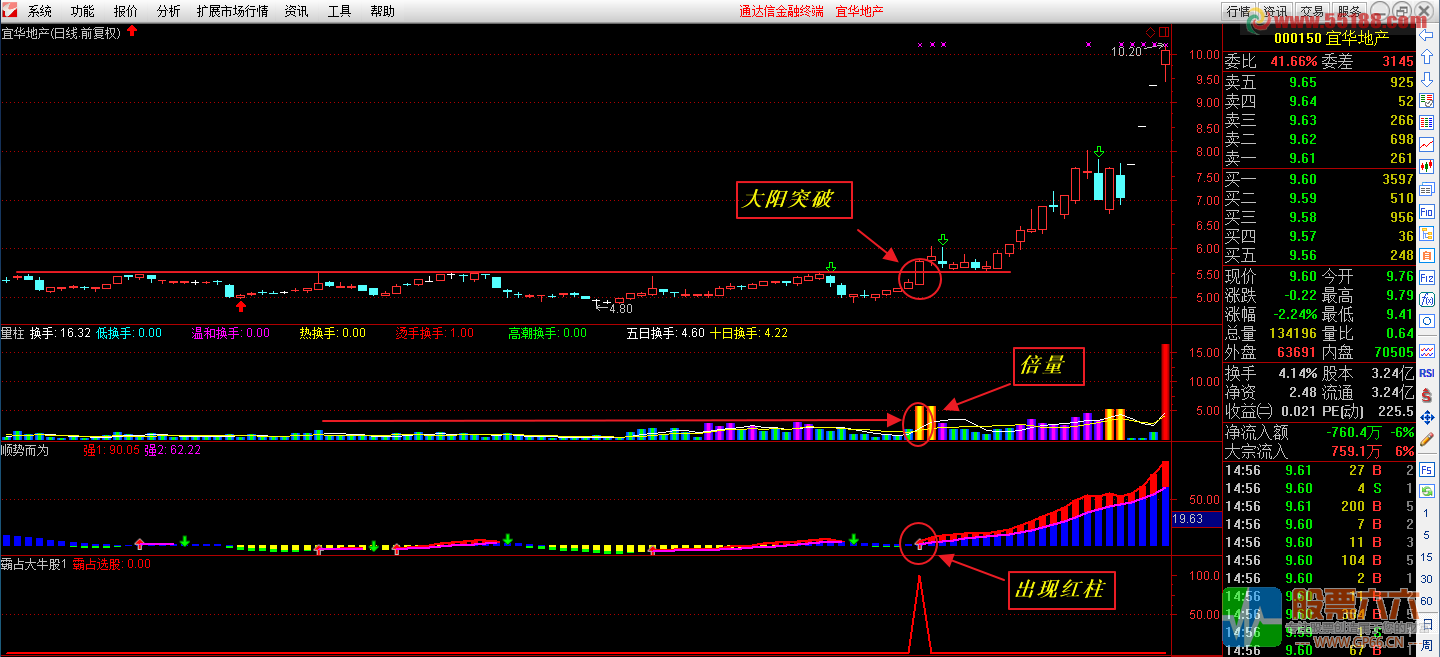Click the F10 company info icon
Image resolution: width=1440 pixels, height=657 pixels.
click(1426, 211)
